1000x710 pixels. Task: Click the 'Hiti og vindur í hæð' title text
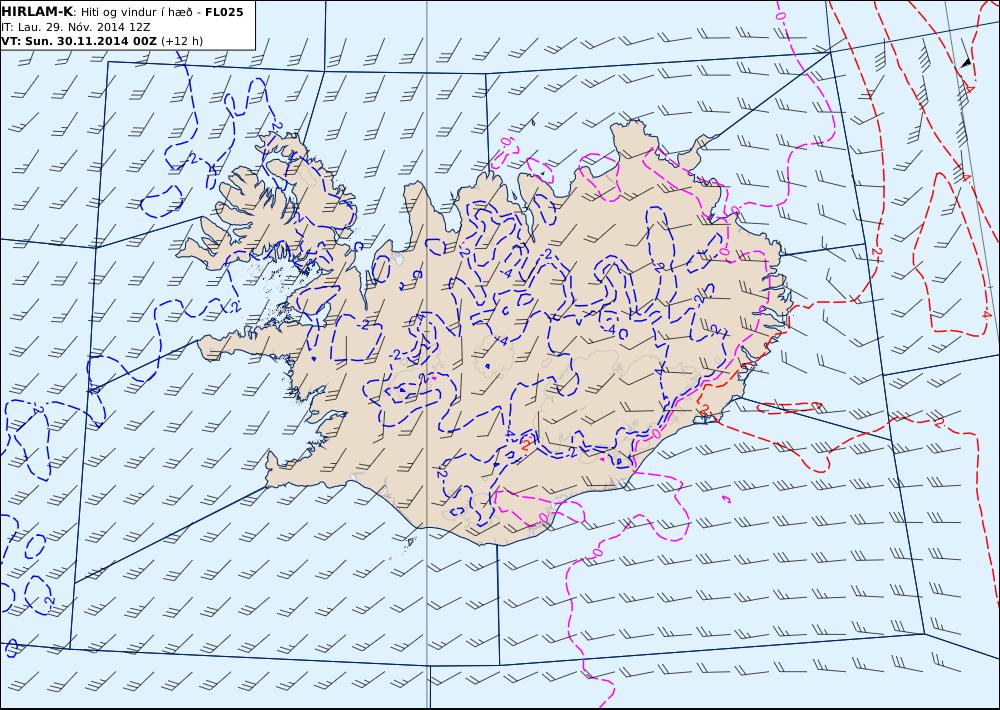coord(136,12)
